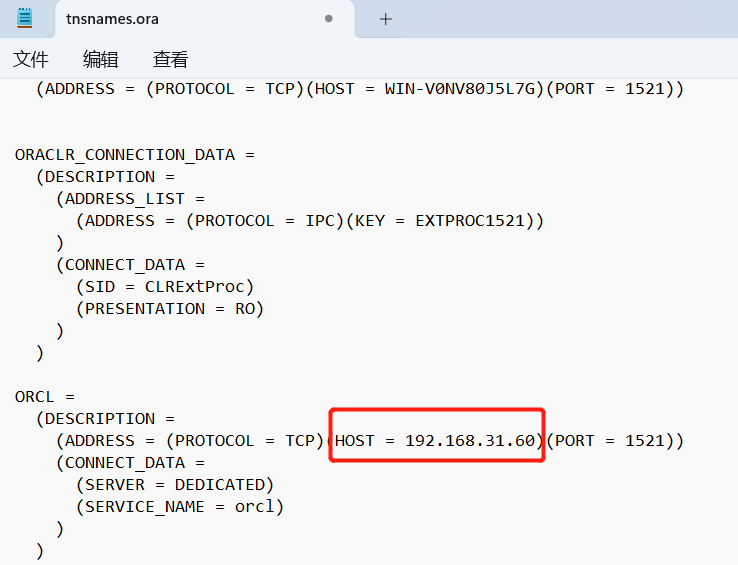Viewport: 738px width, 565px height.
Task: Click the line ORACLR_CONNECTION_DATA =
Action: [x=135, y=155]
